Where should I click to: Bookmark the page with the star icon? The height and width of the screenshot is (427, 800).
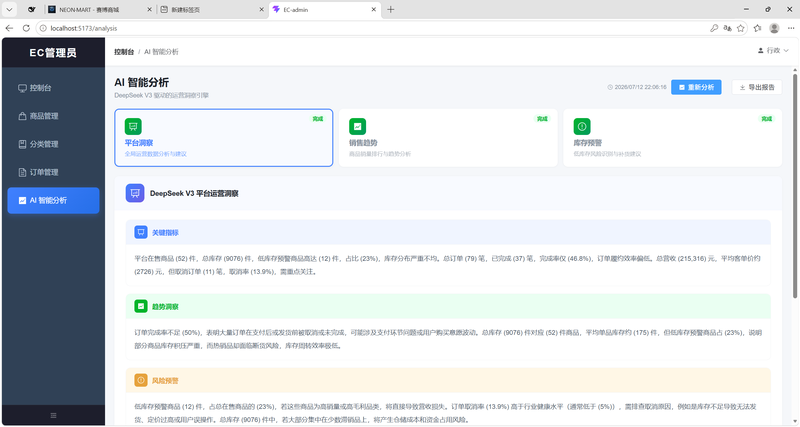[740, 28]
